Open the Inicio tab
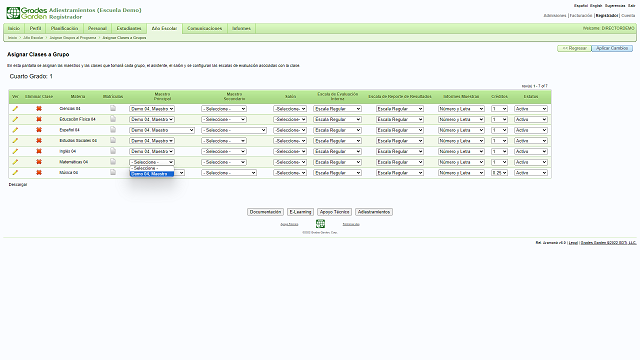The height and width of the screenshot is (360, 640). [x=14, y=29]
